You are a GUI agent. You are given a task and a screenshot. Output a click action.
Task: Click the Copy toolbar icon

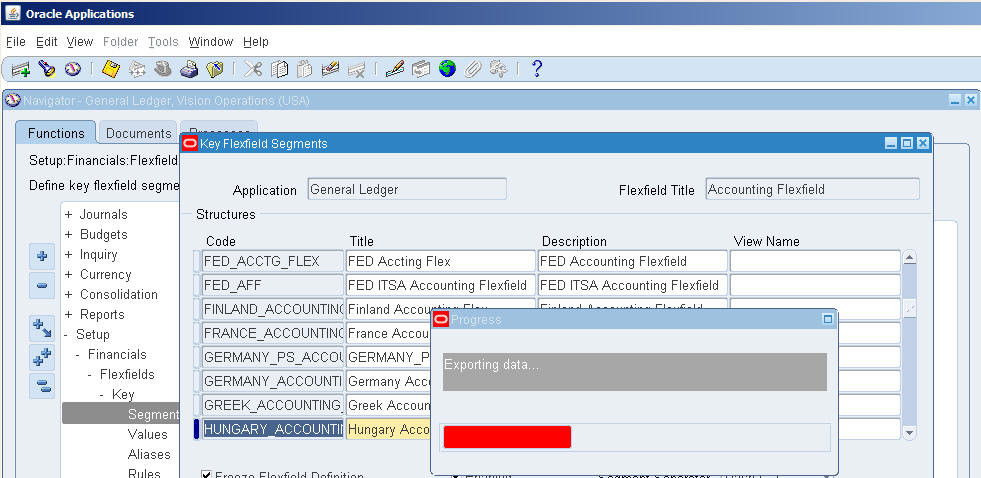click(279, 69)
